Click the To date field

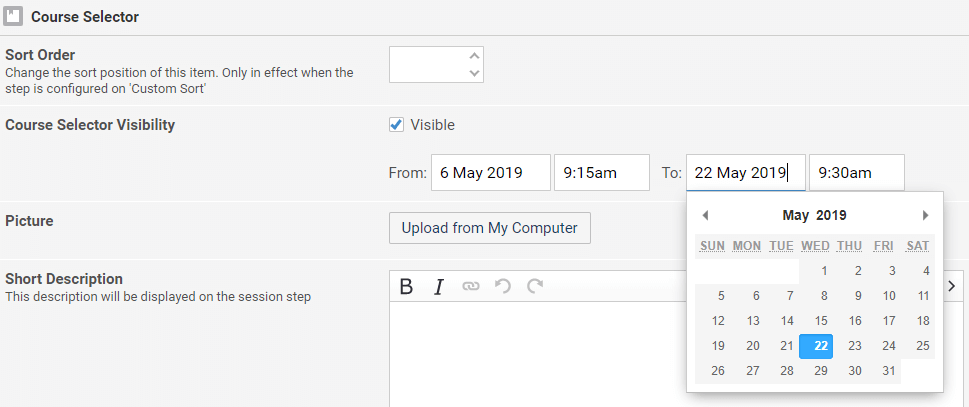745,172
